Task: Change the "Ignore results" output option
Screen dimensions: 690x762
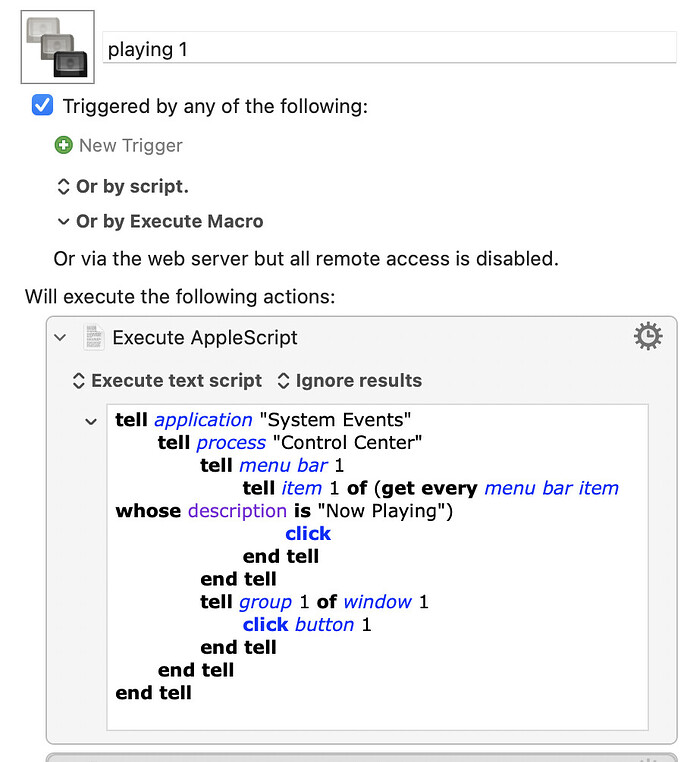Action: (x=349, y=381)
